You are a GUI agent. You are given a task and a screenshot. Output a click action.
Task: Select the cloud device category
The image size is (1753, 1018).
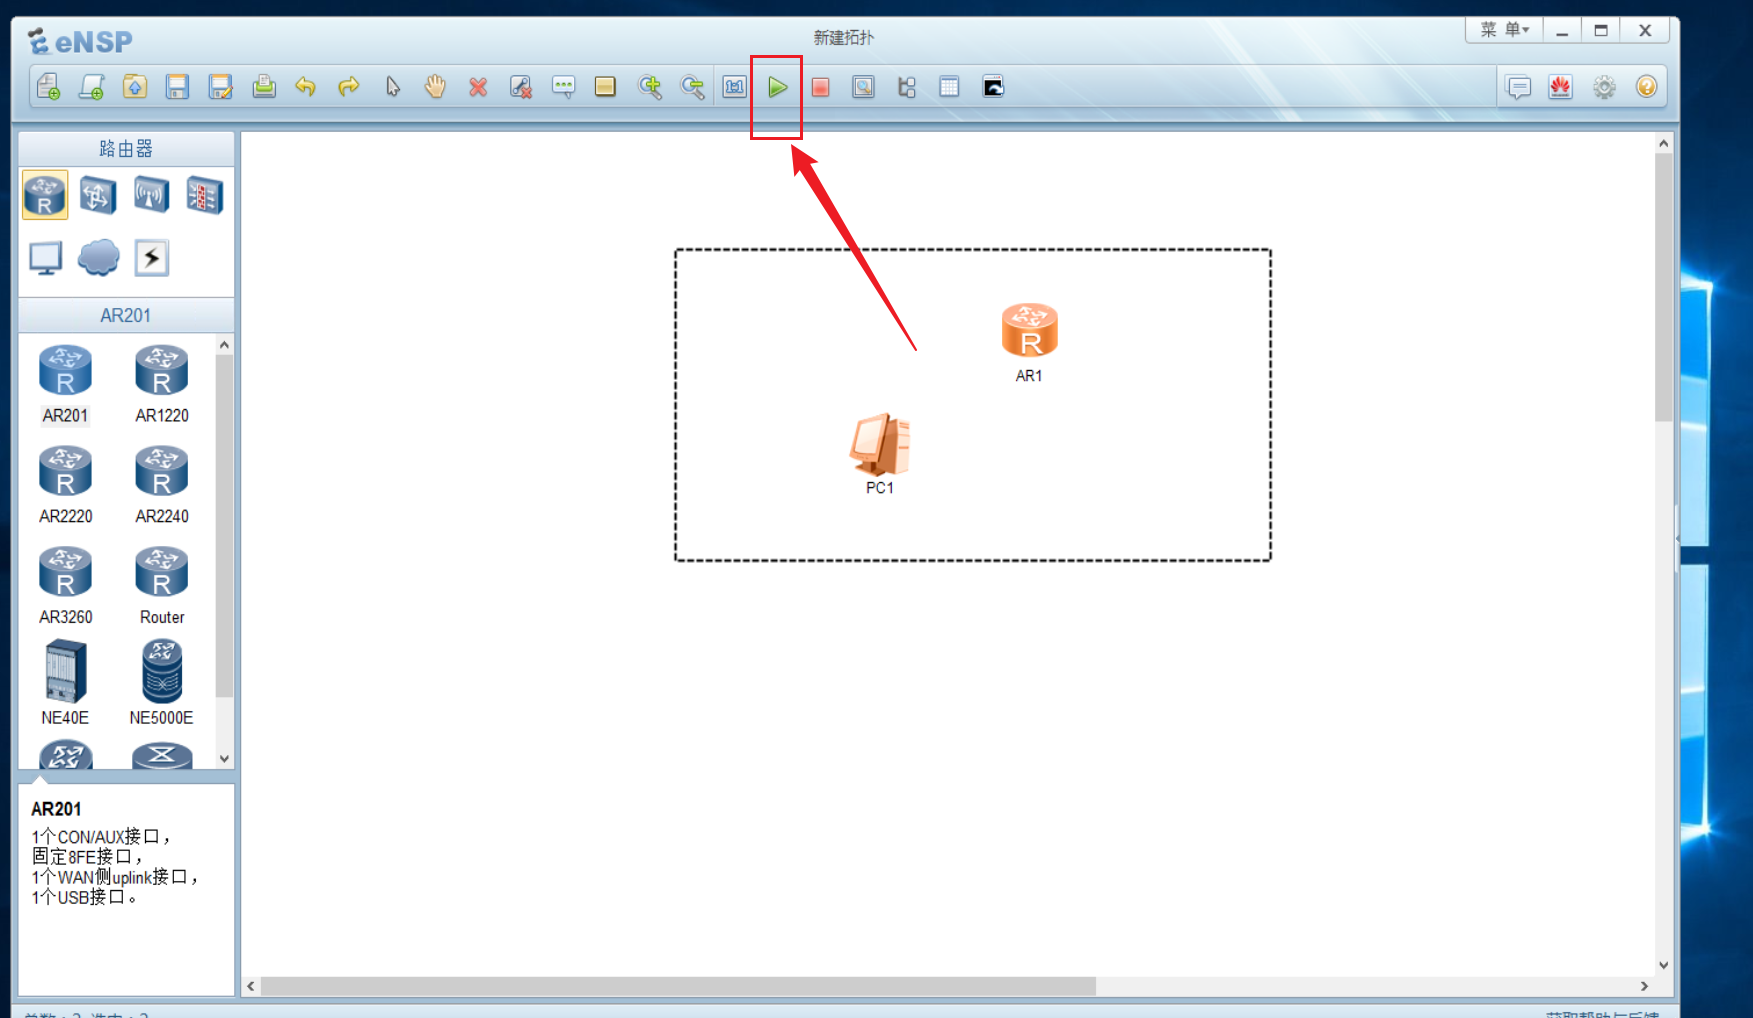coord(98,258)
